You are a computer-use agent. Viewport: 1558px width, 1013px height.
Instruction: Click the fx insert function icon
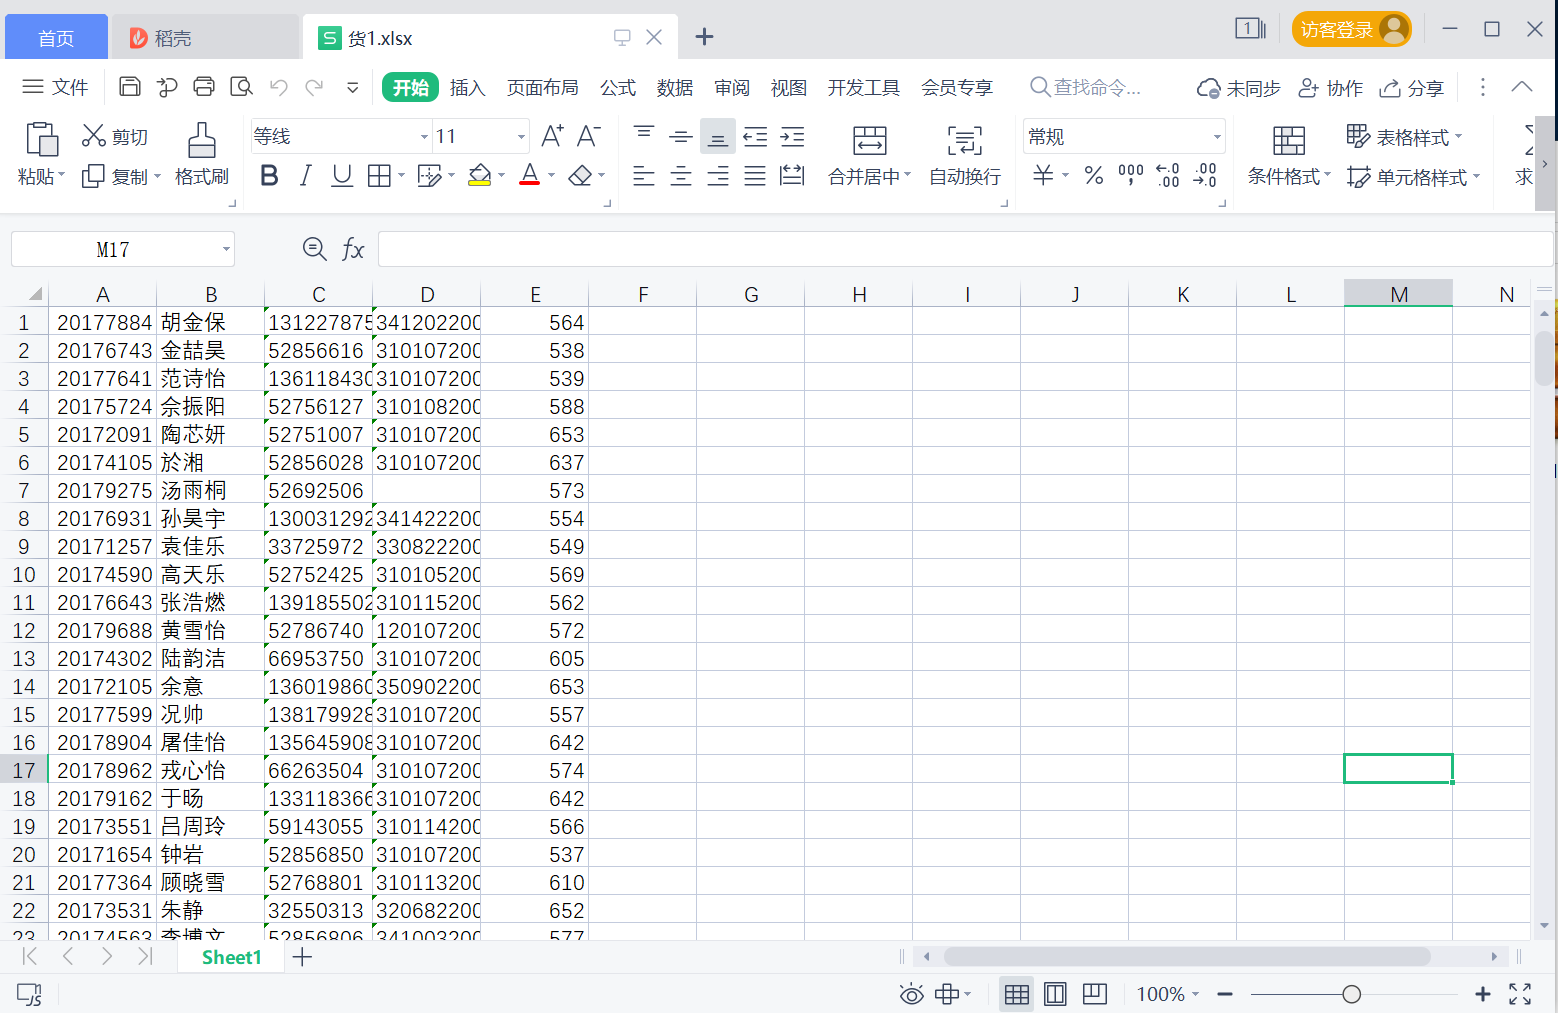pyautogui.click(x=353, y=249)
